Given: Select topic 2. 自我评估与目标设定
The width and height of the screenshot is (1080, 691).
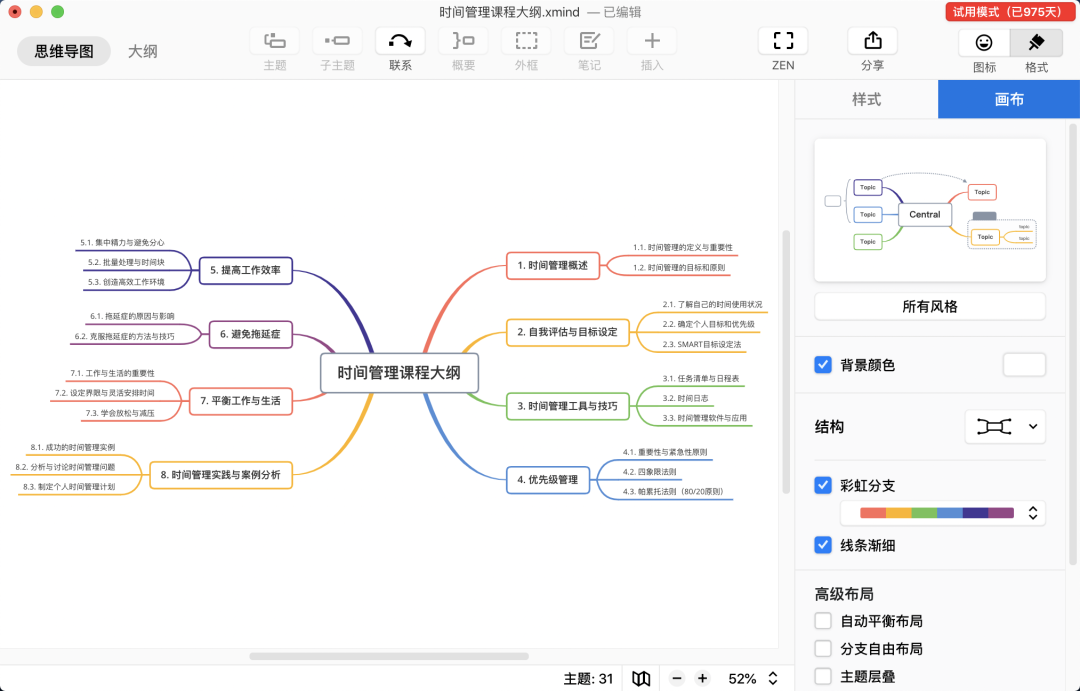Looking at the screenshot, I should point(568,332).
